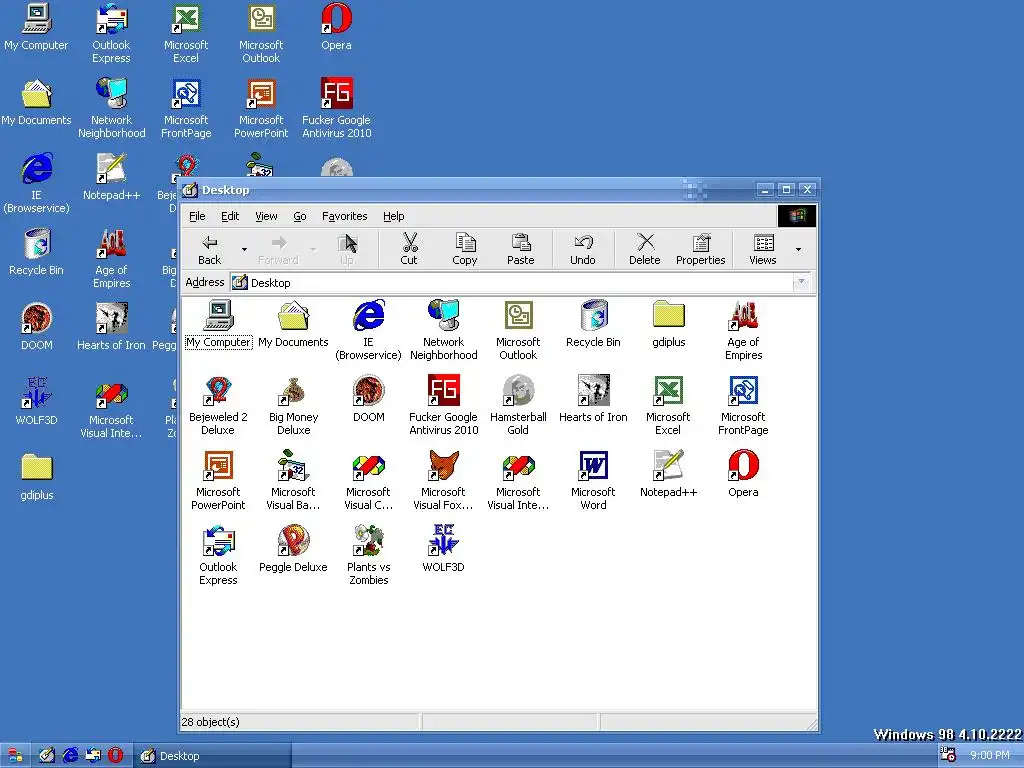Image resolution: width=1024 pixels, height=768 pixels.
Task: Open Properties from the toolbar
Action: [x=701, y=249]
